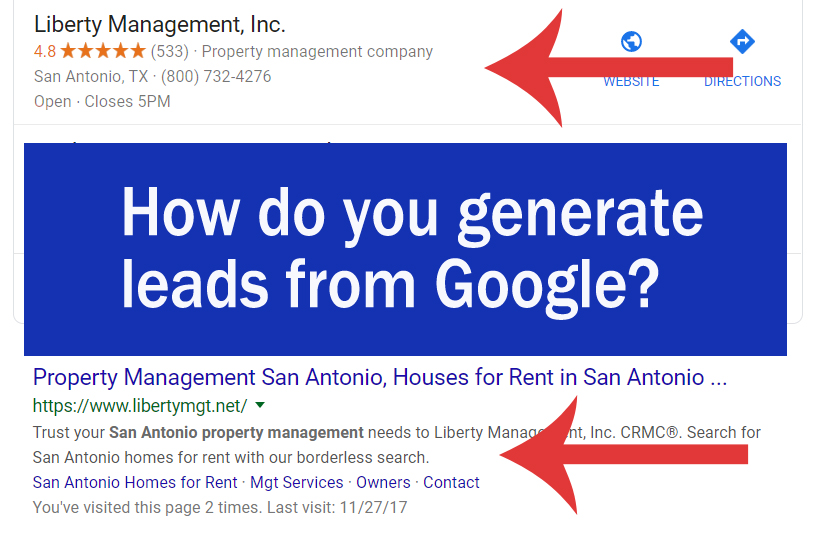Open the WEBSITE link label

(x=631, y=82)
